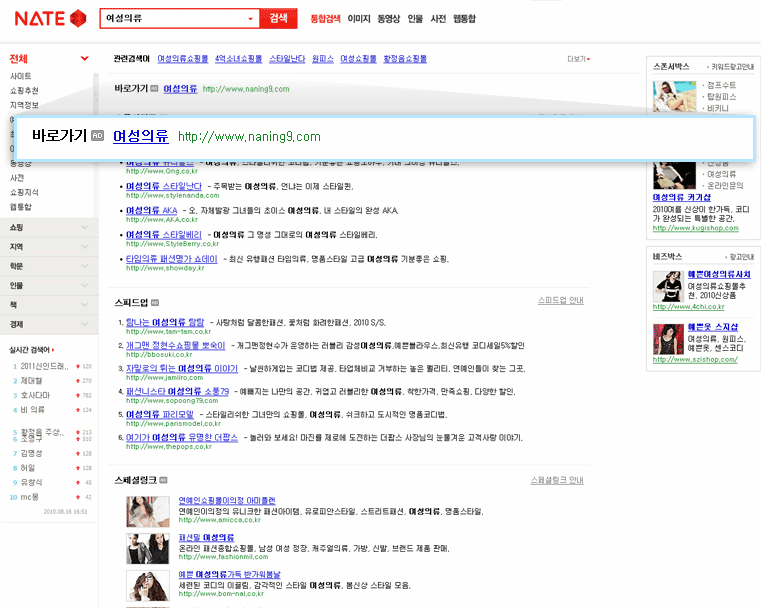Click the 스피드업 안내 link
This screenshot has height=608, width=770.
560,300
